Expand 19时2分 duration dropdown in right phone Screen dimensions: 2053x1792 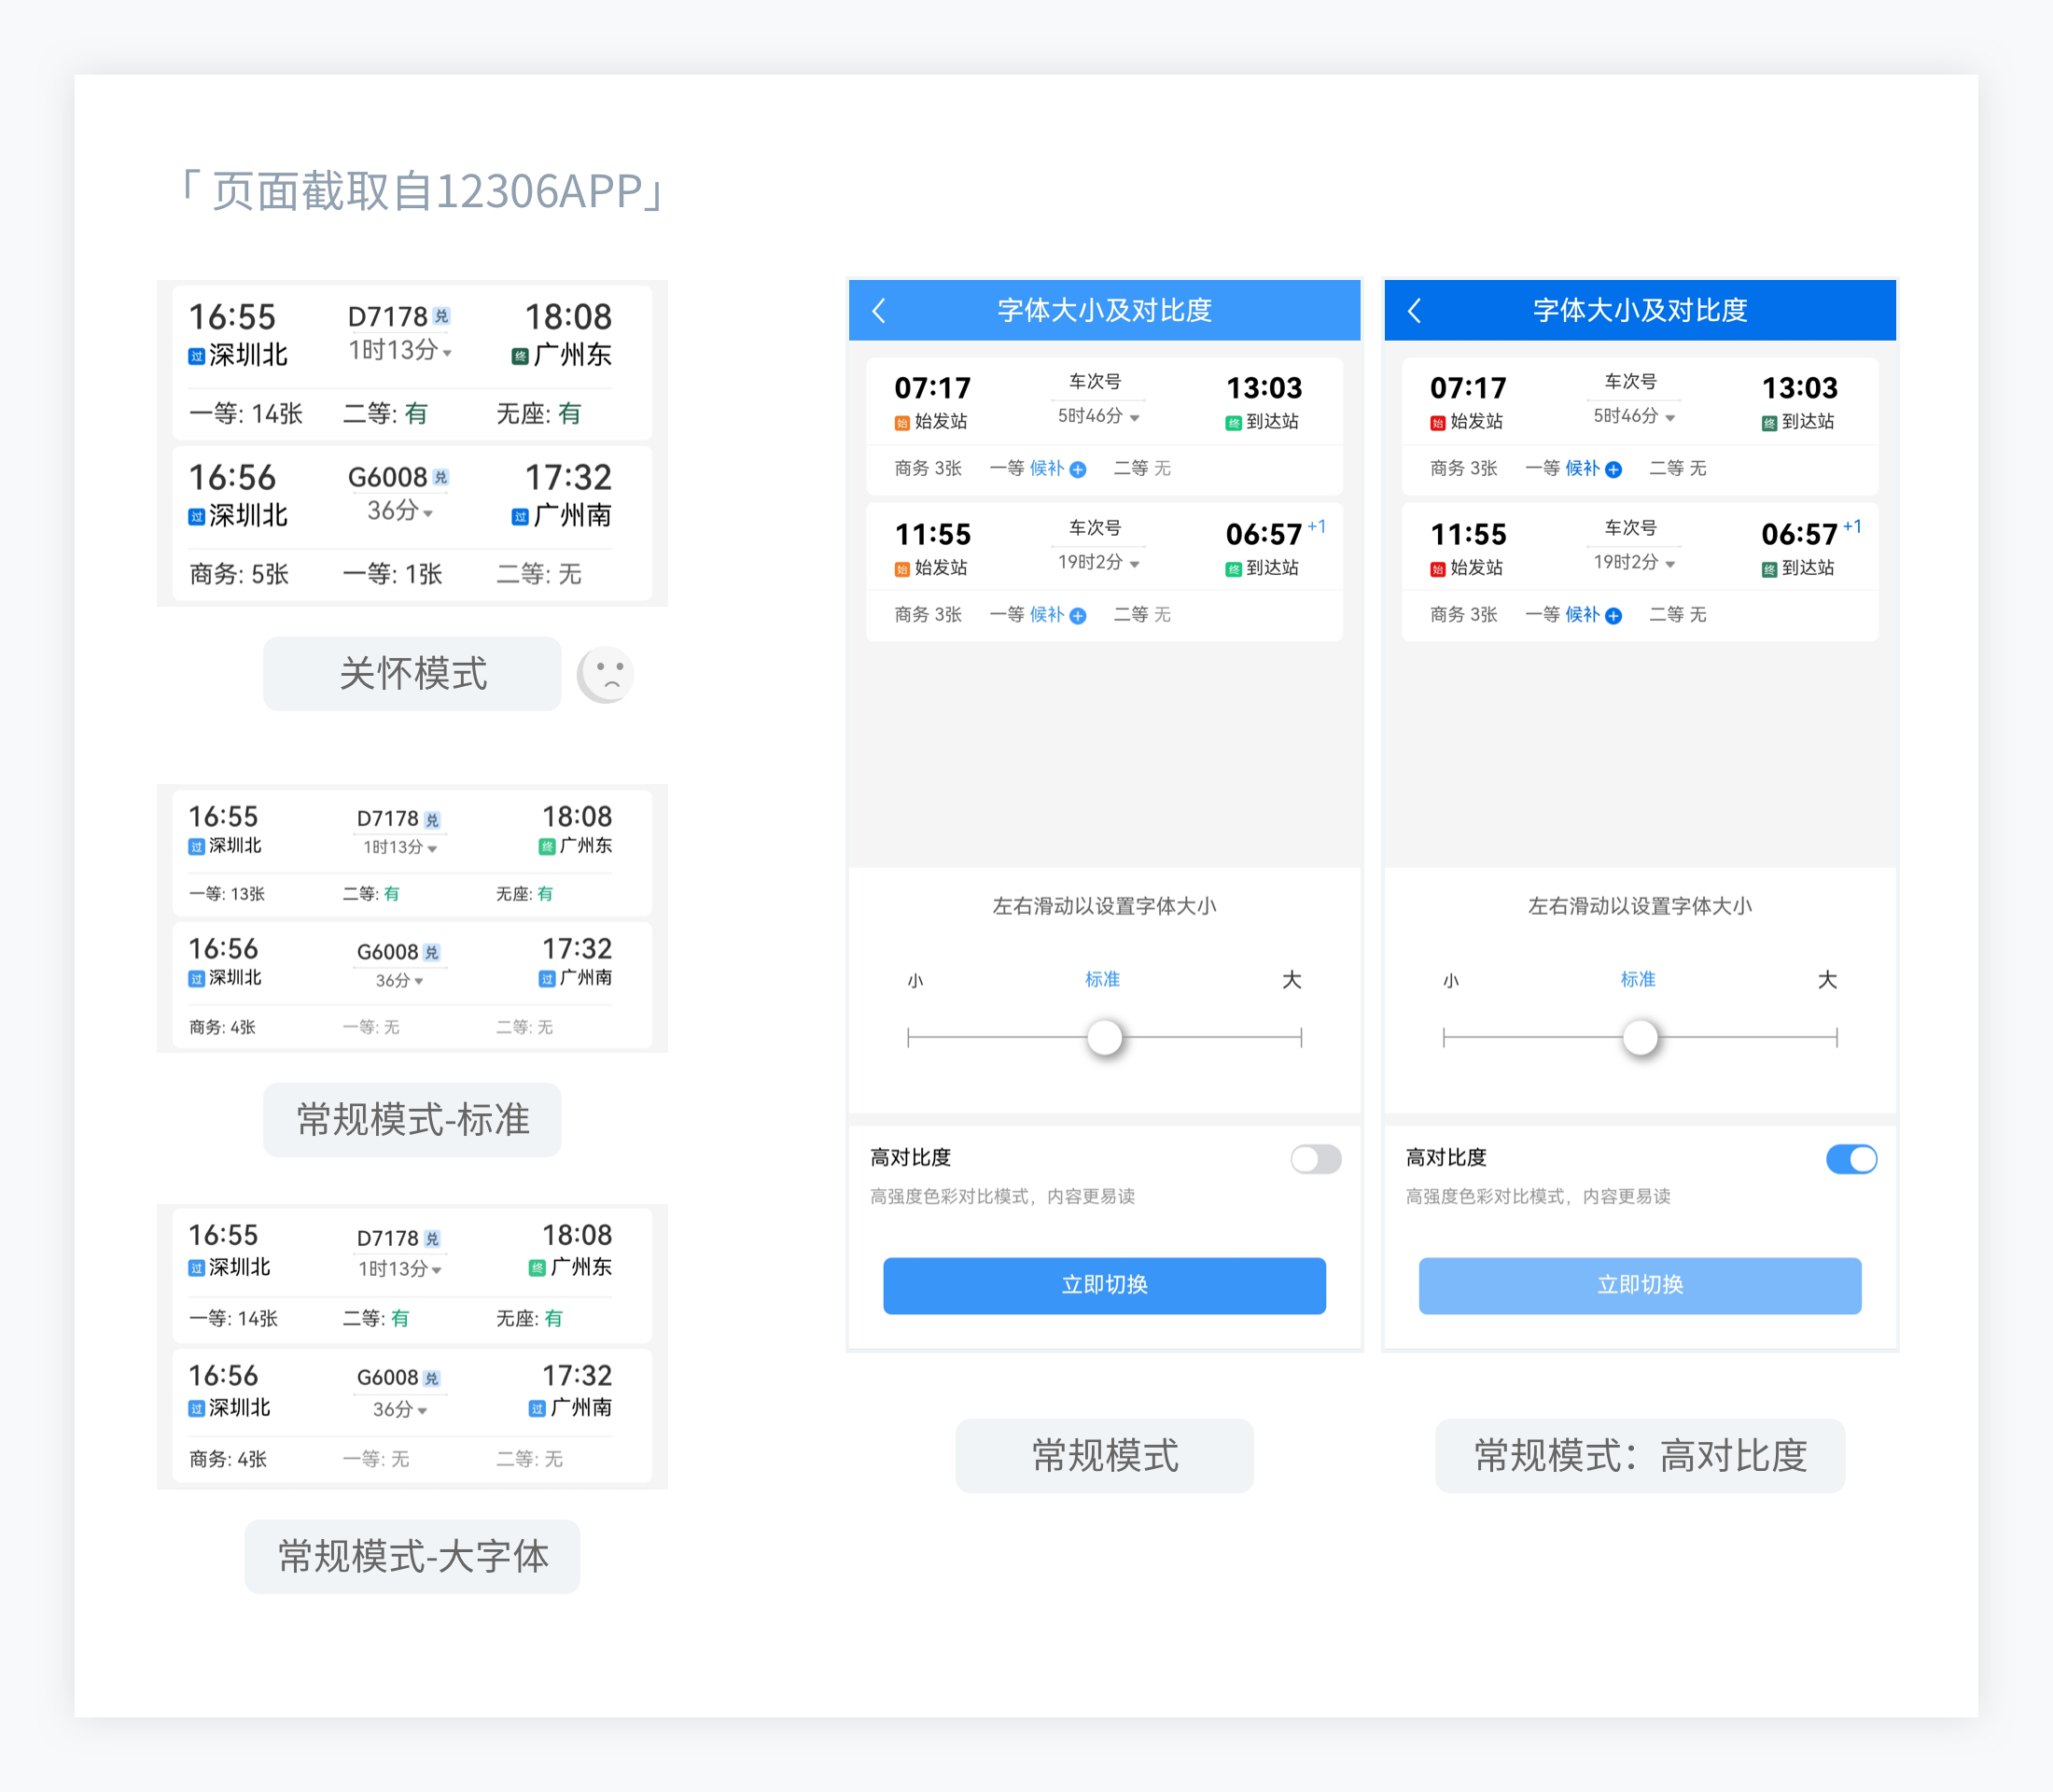(x=1670, y=564)
